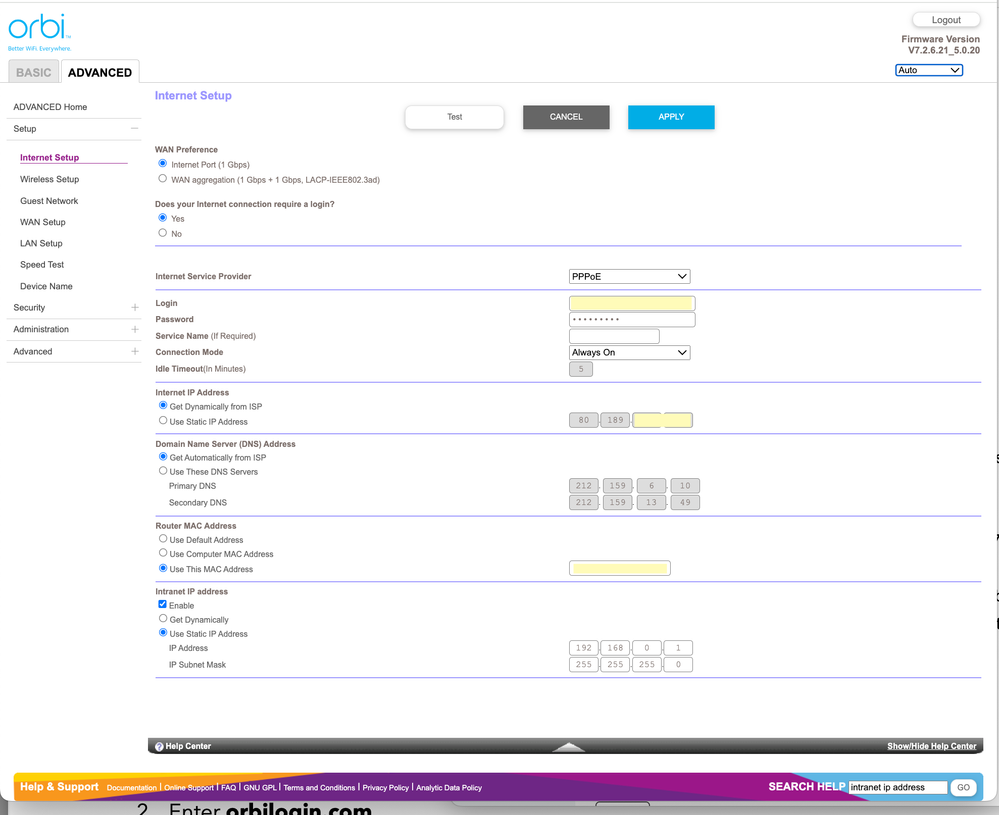Select WAN aggregation radio option
The width and height of the screenshot is (999, 815).
[x=163, y=179]
